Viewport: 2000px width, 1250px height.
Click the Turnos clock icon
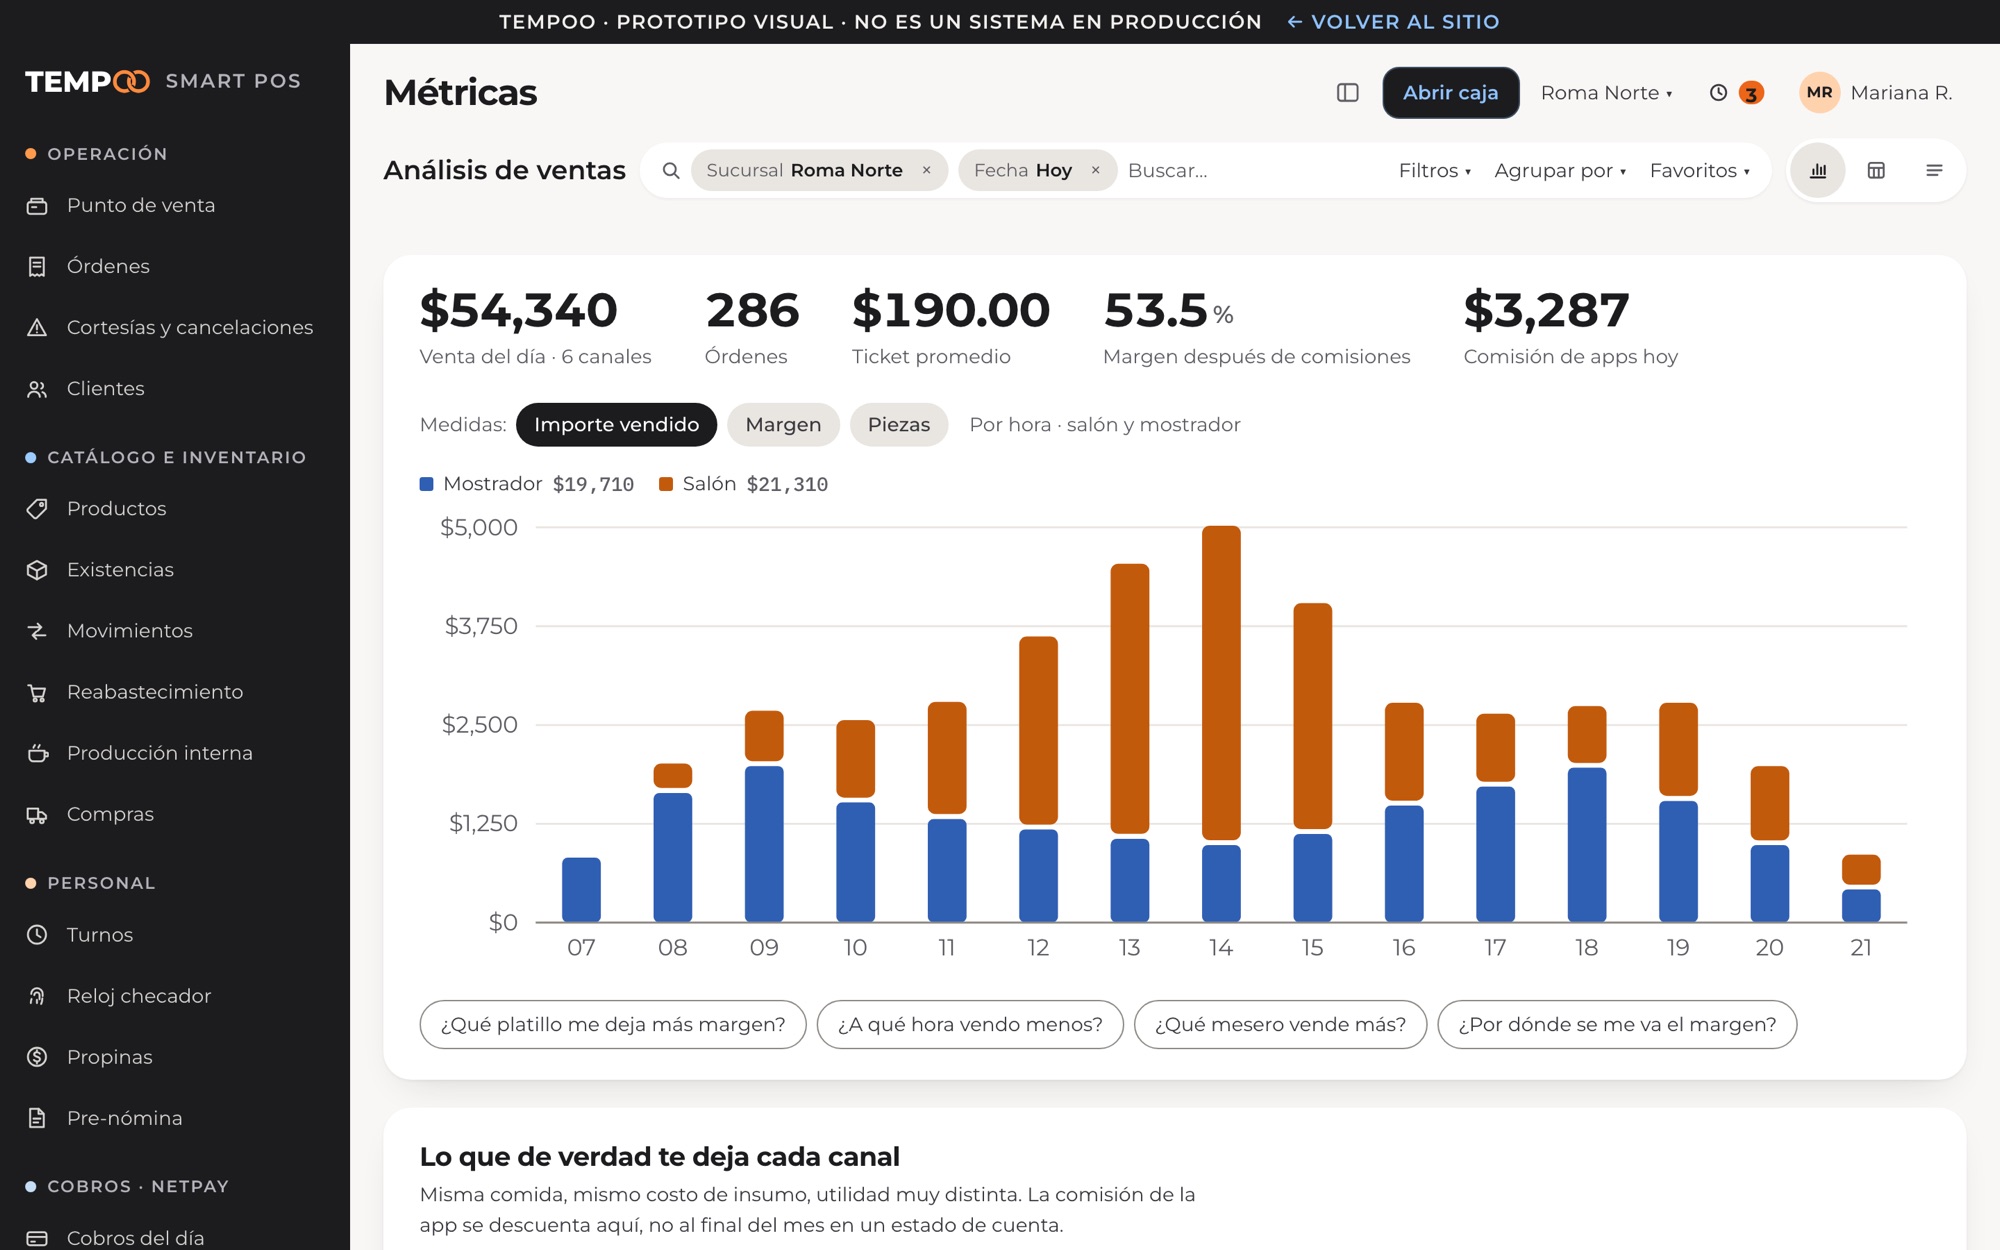coord(37,935)
